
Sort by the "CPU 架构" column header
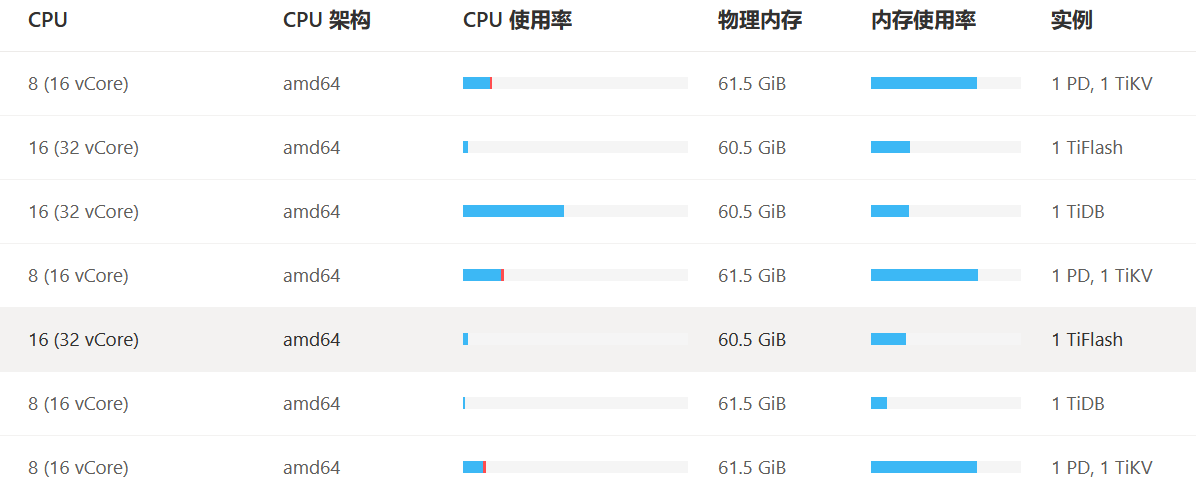coord(327,21)
